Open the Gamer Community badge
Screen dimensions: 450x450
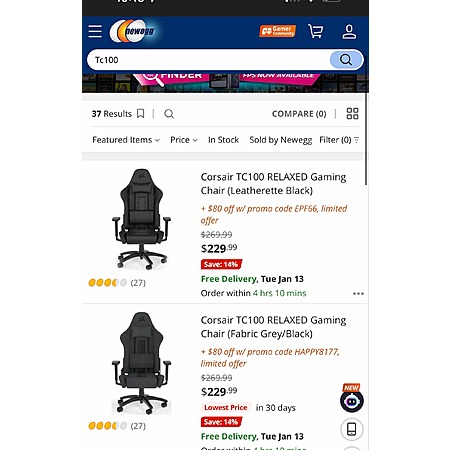pos(278,31)
